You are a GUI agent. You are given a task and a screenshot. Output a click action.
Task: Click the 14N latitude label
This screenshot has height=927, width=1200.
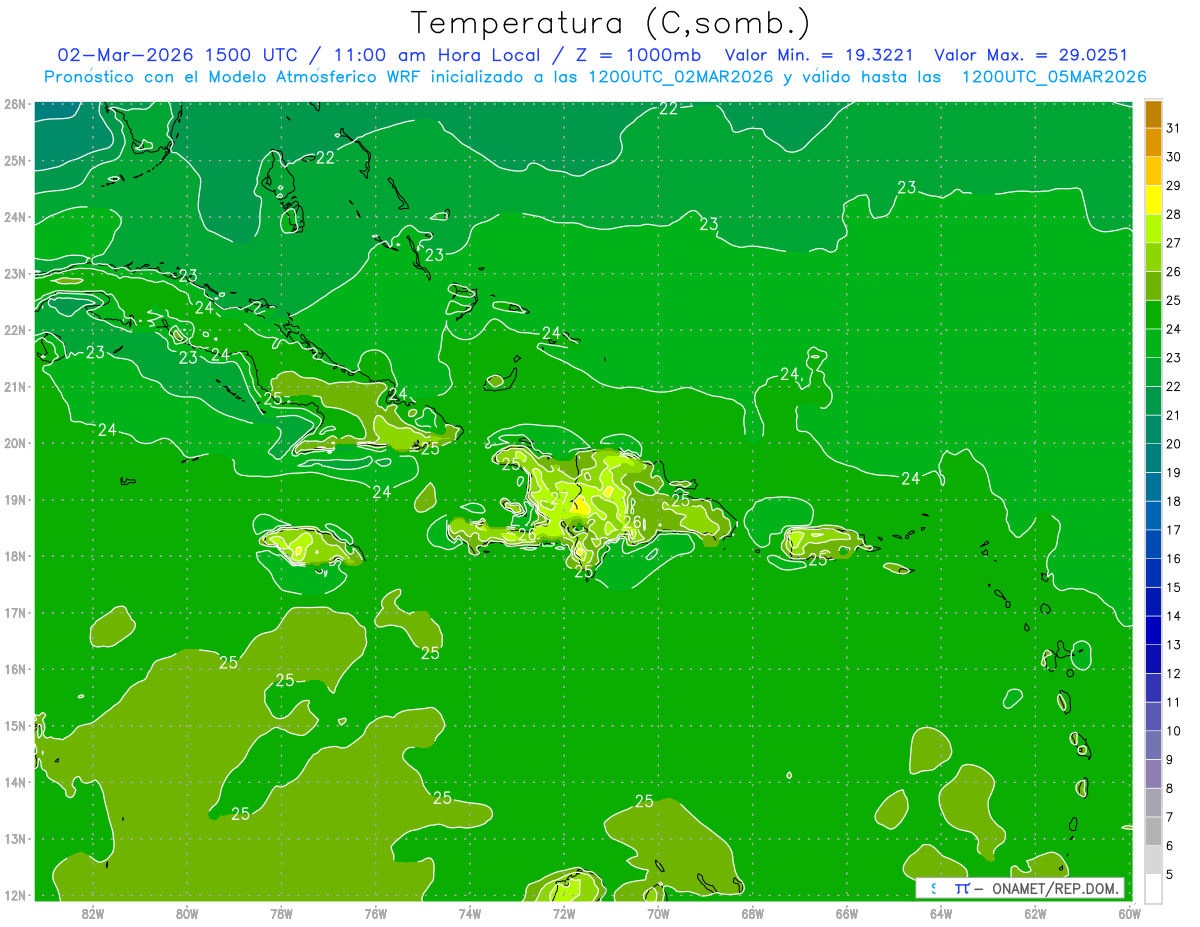point(14,782)
